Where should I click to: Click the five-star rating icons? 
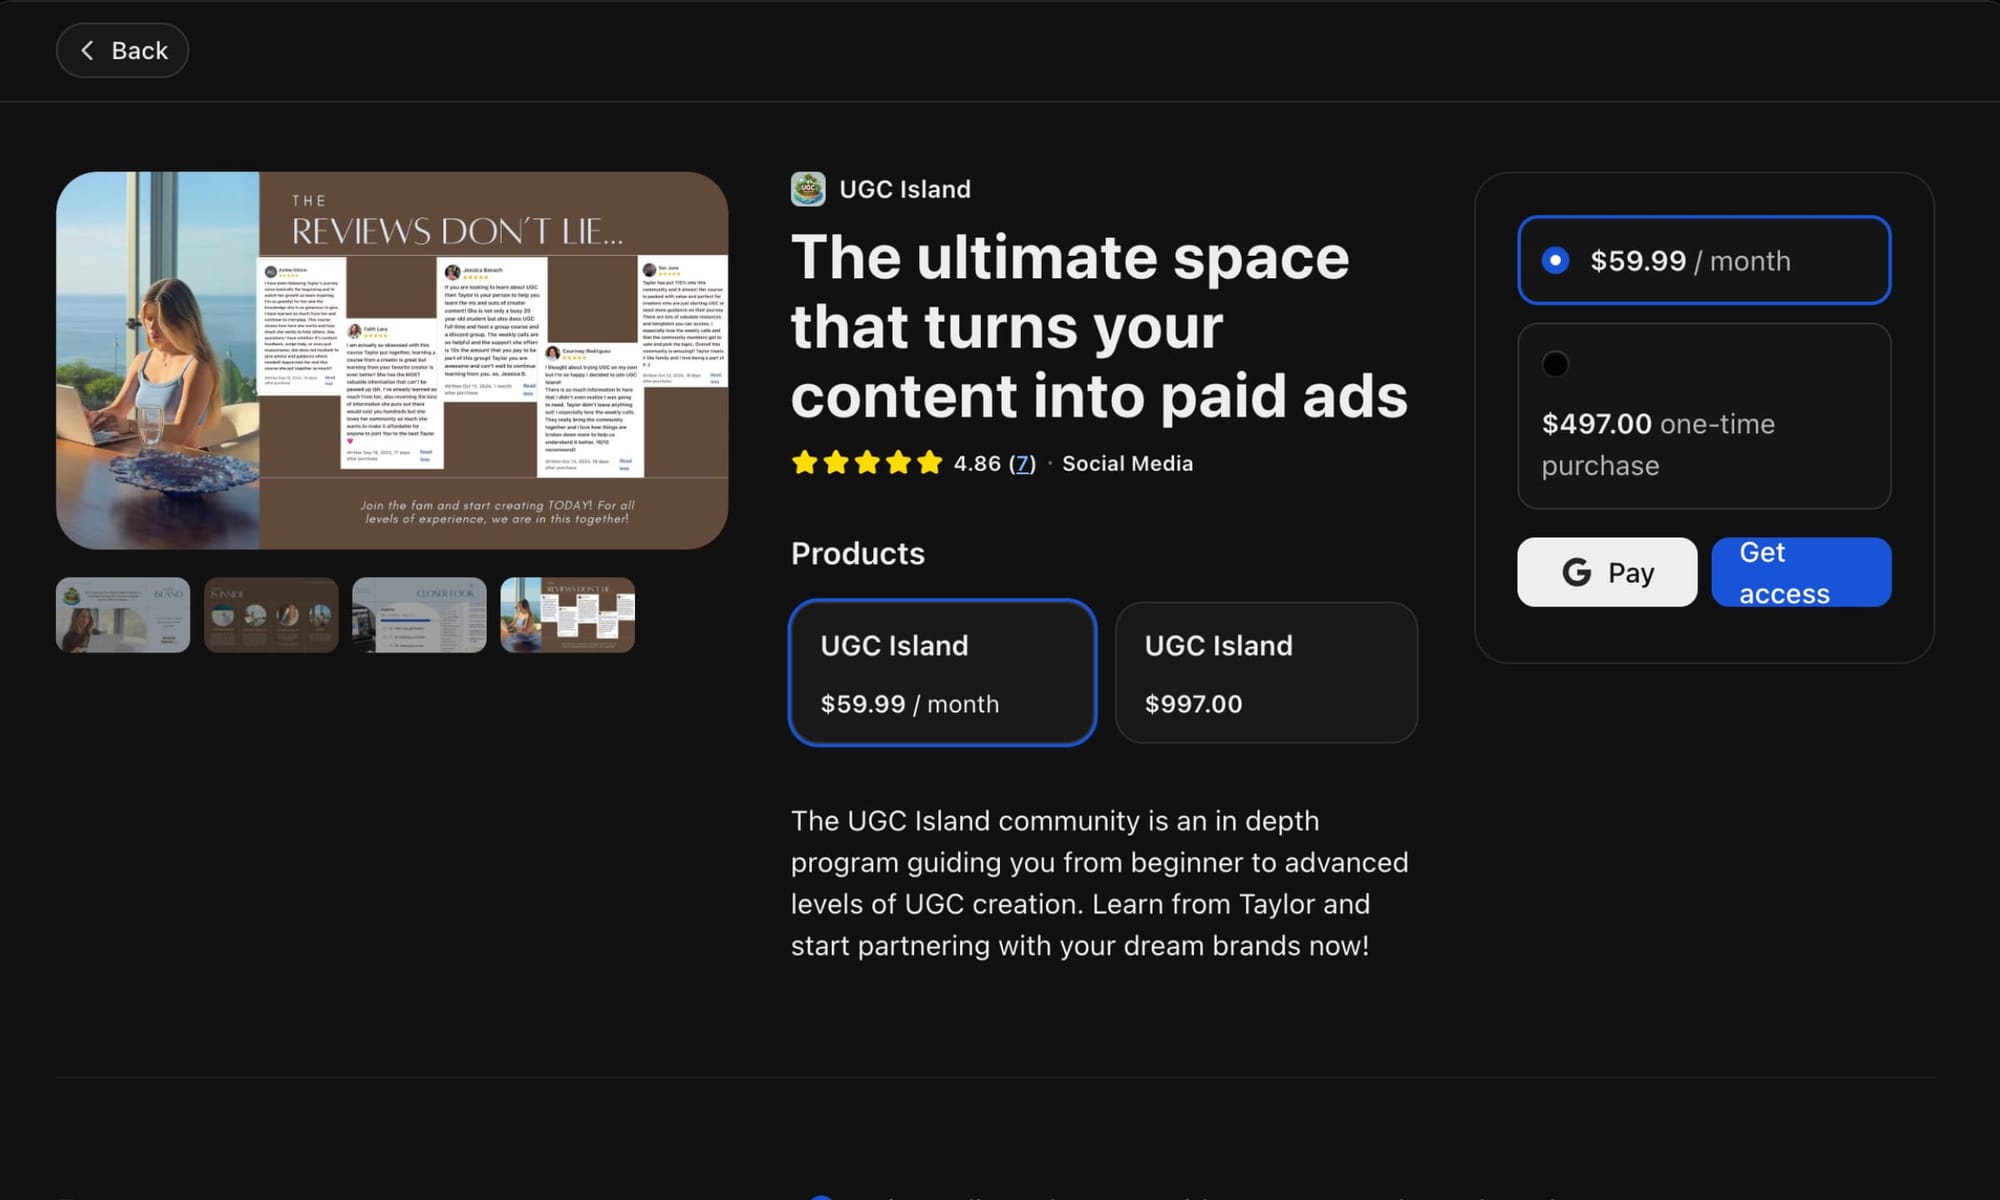866,463
